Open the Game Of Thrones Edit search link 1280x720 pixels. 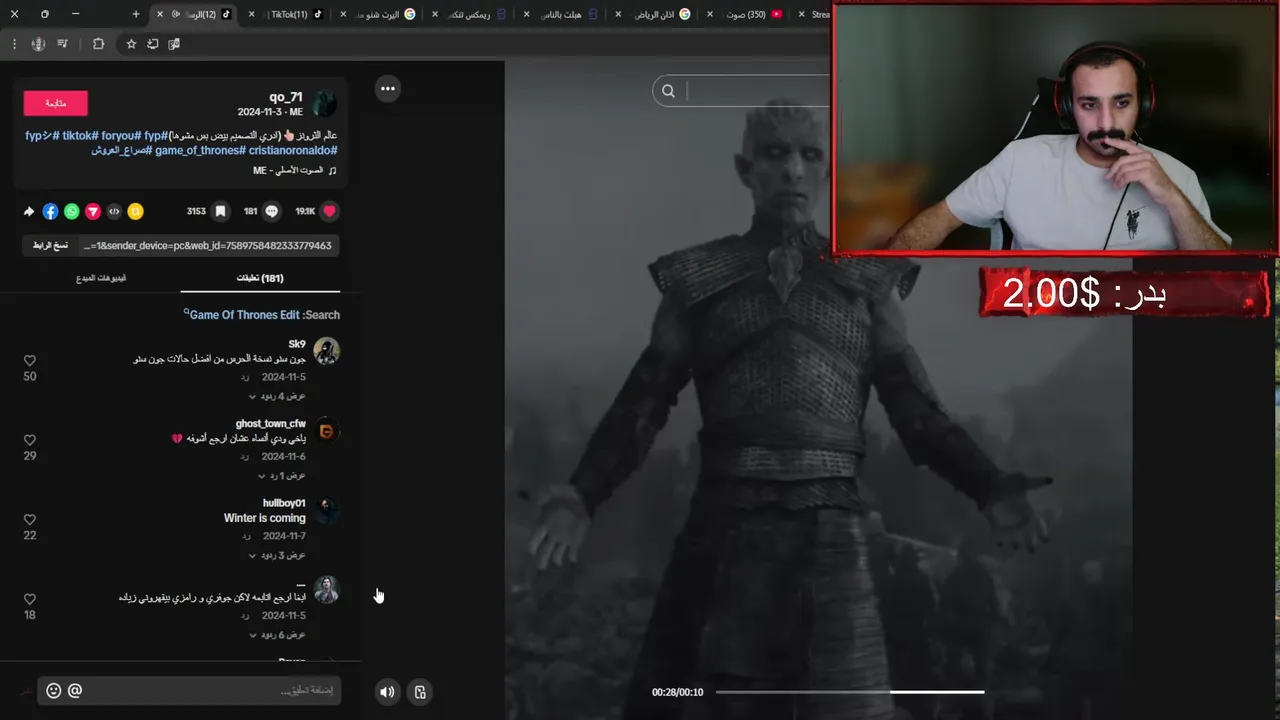[x=244, y=315]
